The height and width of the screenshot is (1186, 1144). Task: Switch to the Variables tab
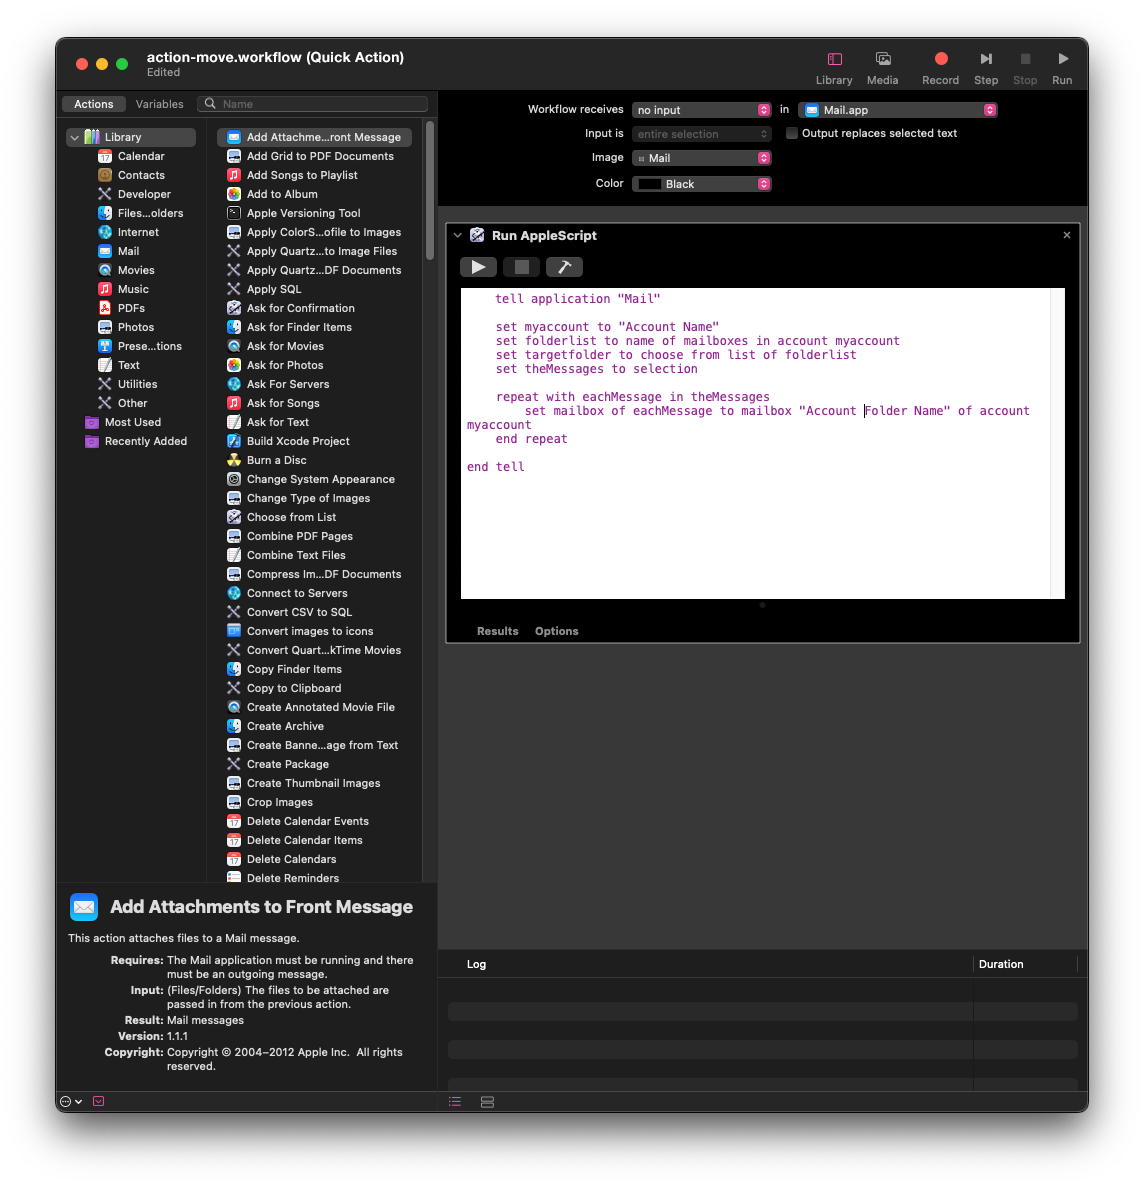click(x=160, y=104)
